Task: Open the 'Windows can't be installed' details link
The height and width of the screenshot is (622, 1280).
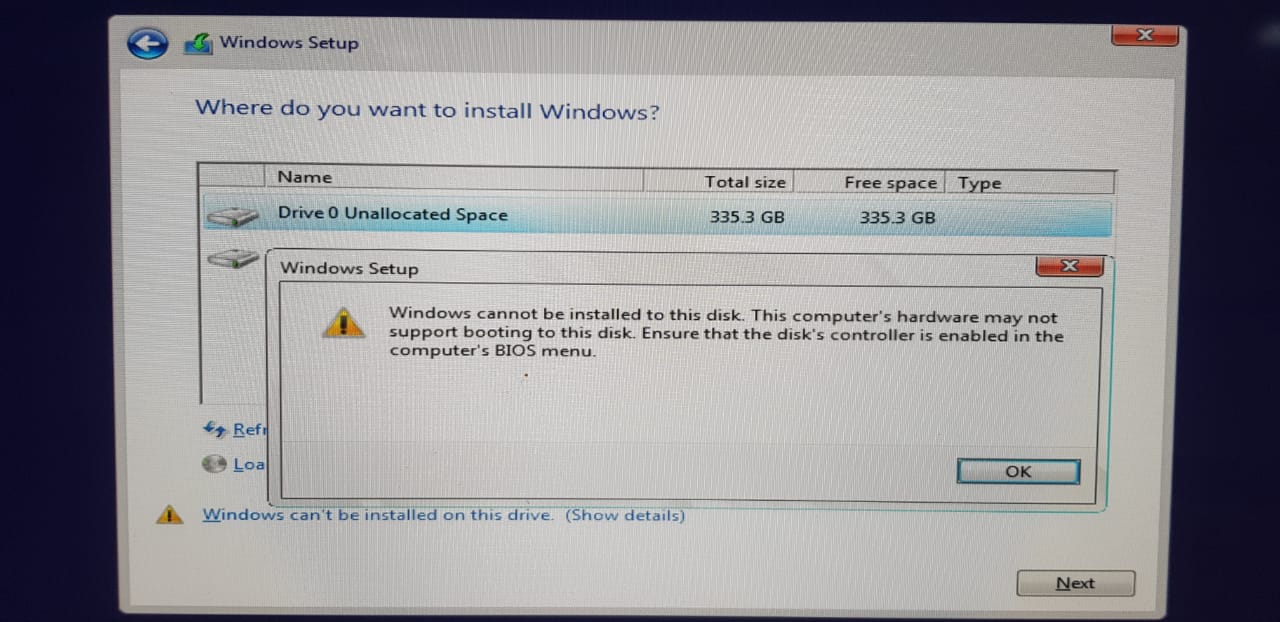Action: coord(444,515)
